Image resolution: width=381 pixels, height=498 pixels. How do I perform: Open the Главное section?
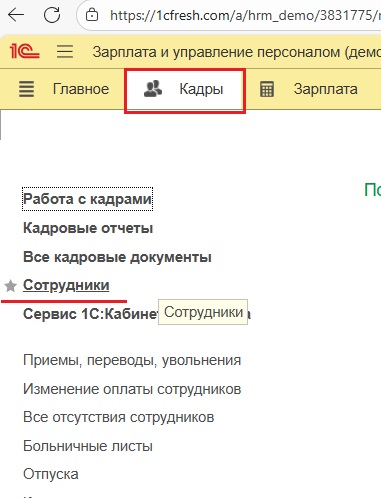click(x=81, y=89)
